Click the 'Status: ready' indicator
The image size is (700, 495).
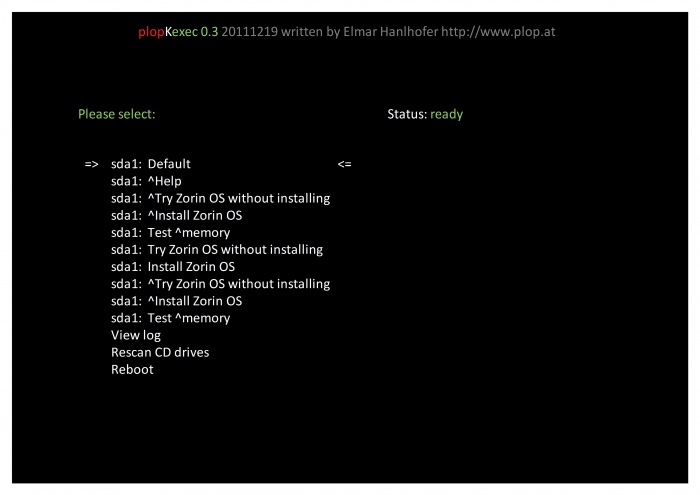tap(425, 114)
